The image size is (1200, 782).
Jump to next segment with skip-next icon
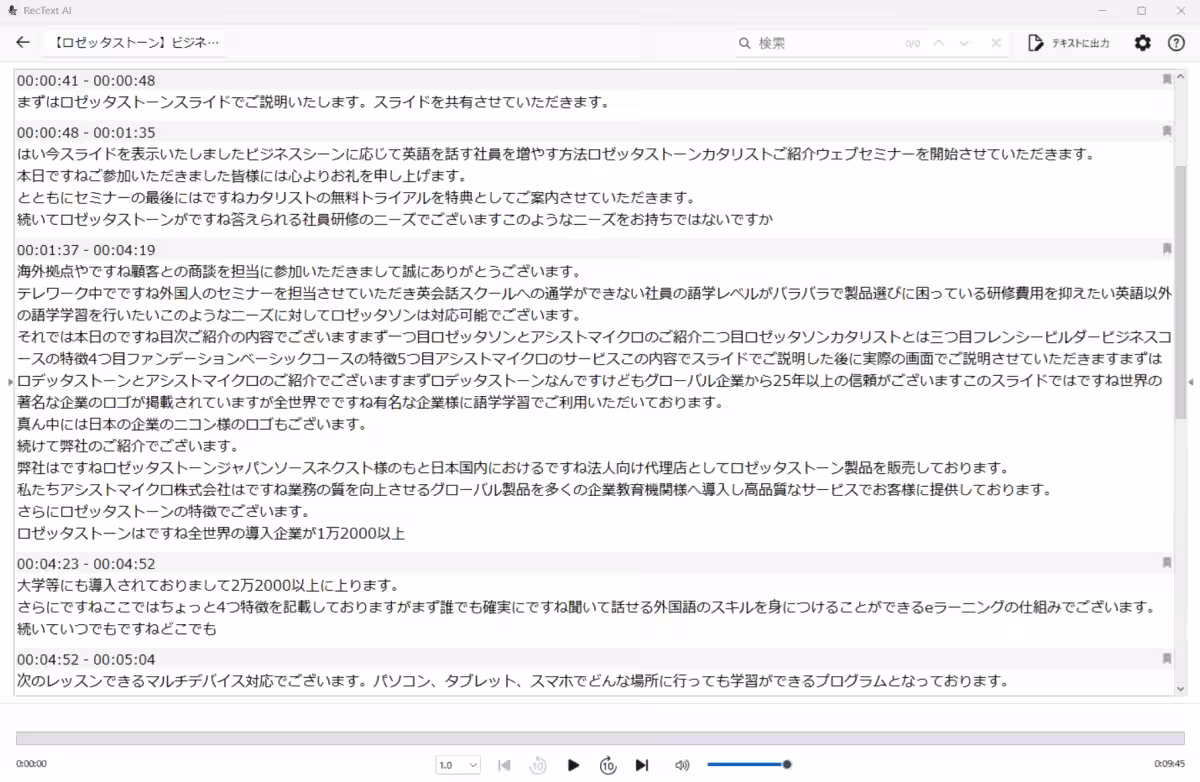pos(642,765)
